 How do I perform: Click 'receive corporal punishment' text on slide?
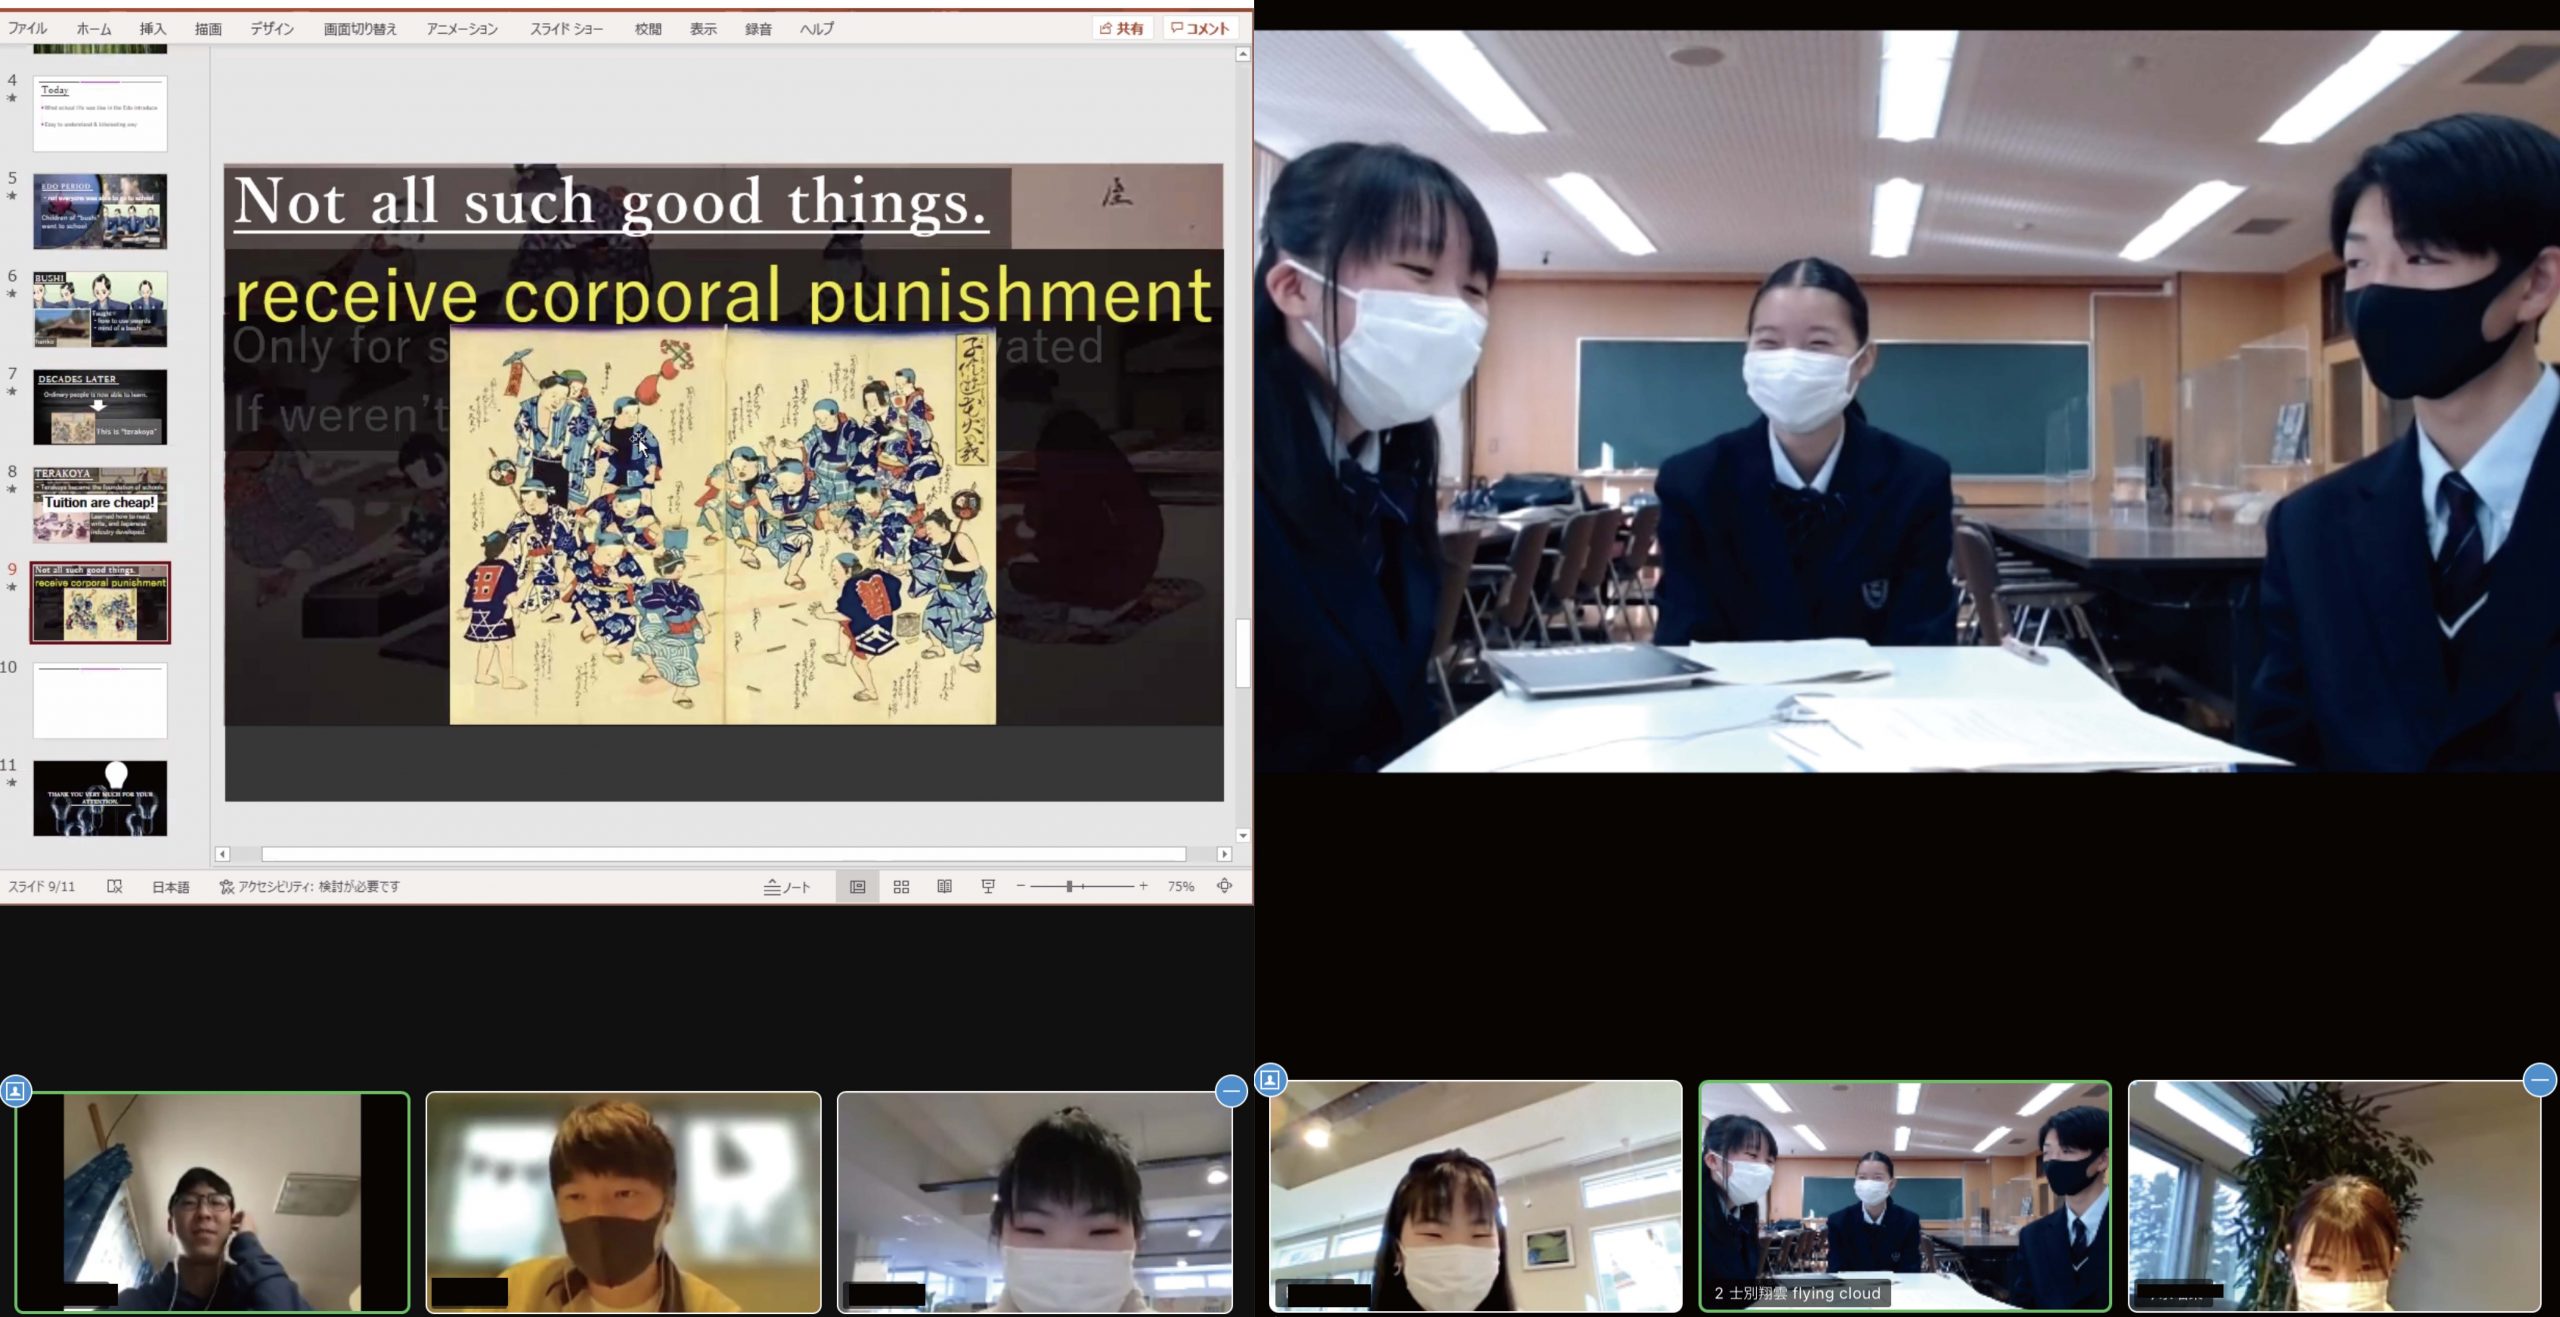723,295
